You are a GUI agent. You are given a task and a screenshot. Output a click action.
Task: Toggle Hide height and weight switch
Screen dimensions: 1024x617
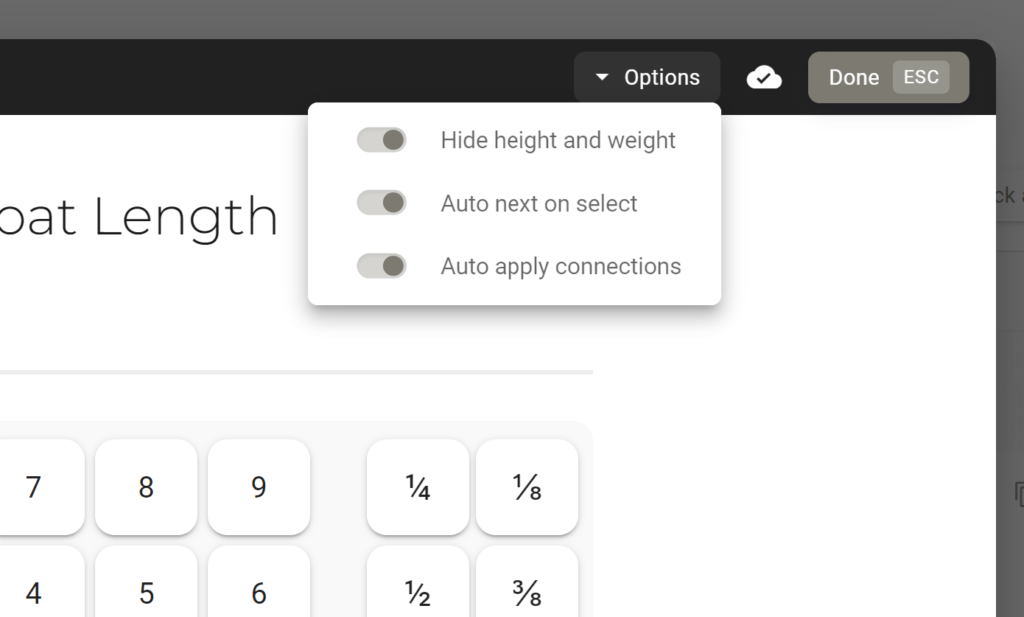click(x=381, y=140)
